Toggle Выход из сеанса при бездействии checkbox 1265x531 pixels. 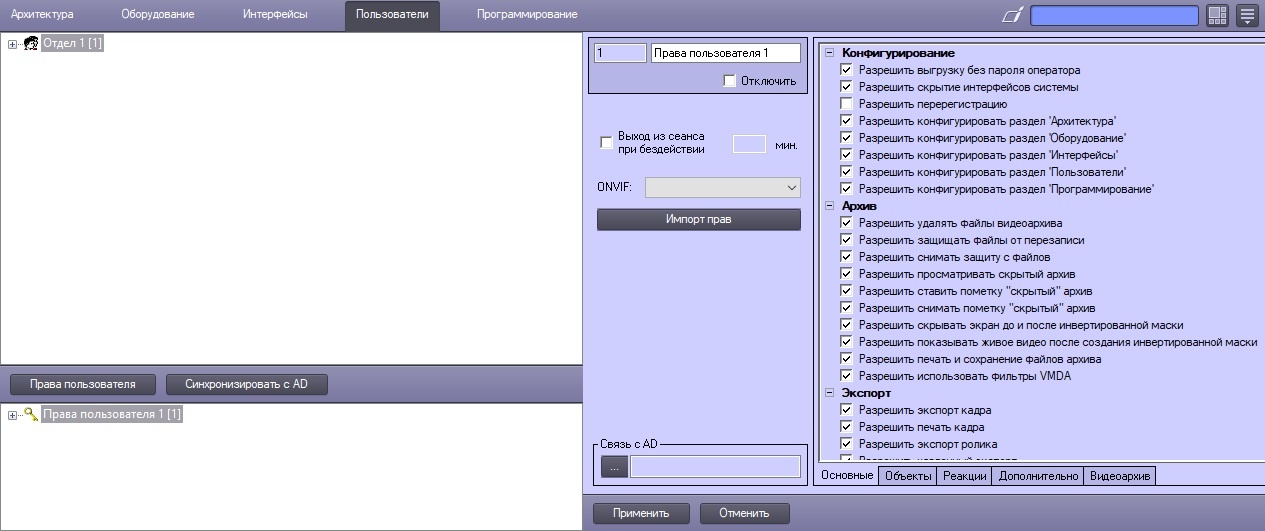[x=606, y=143]
